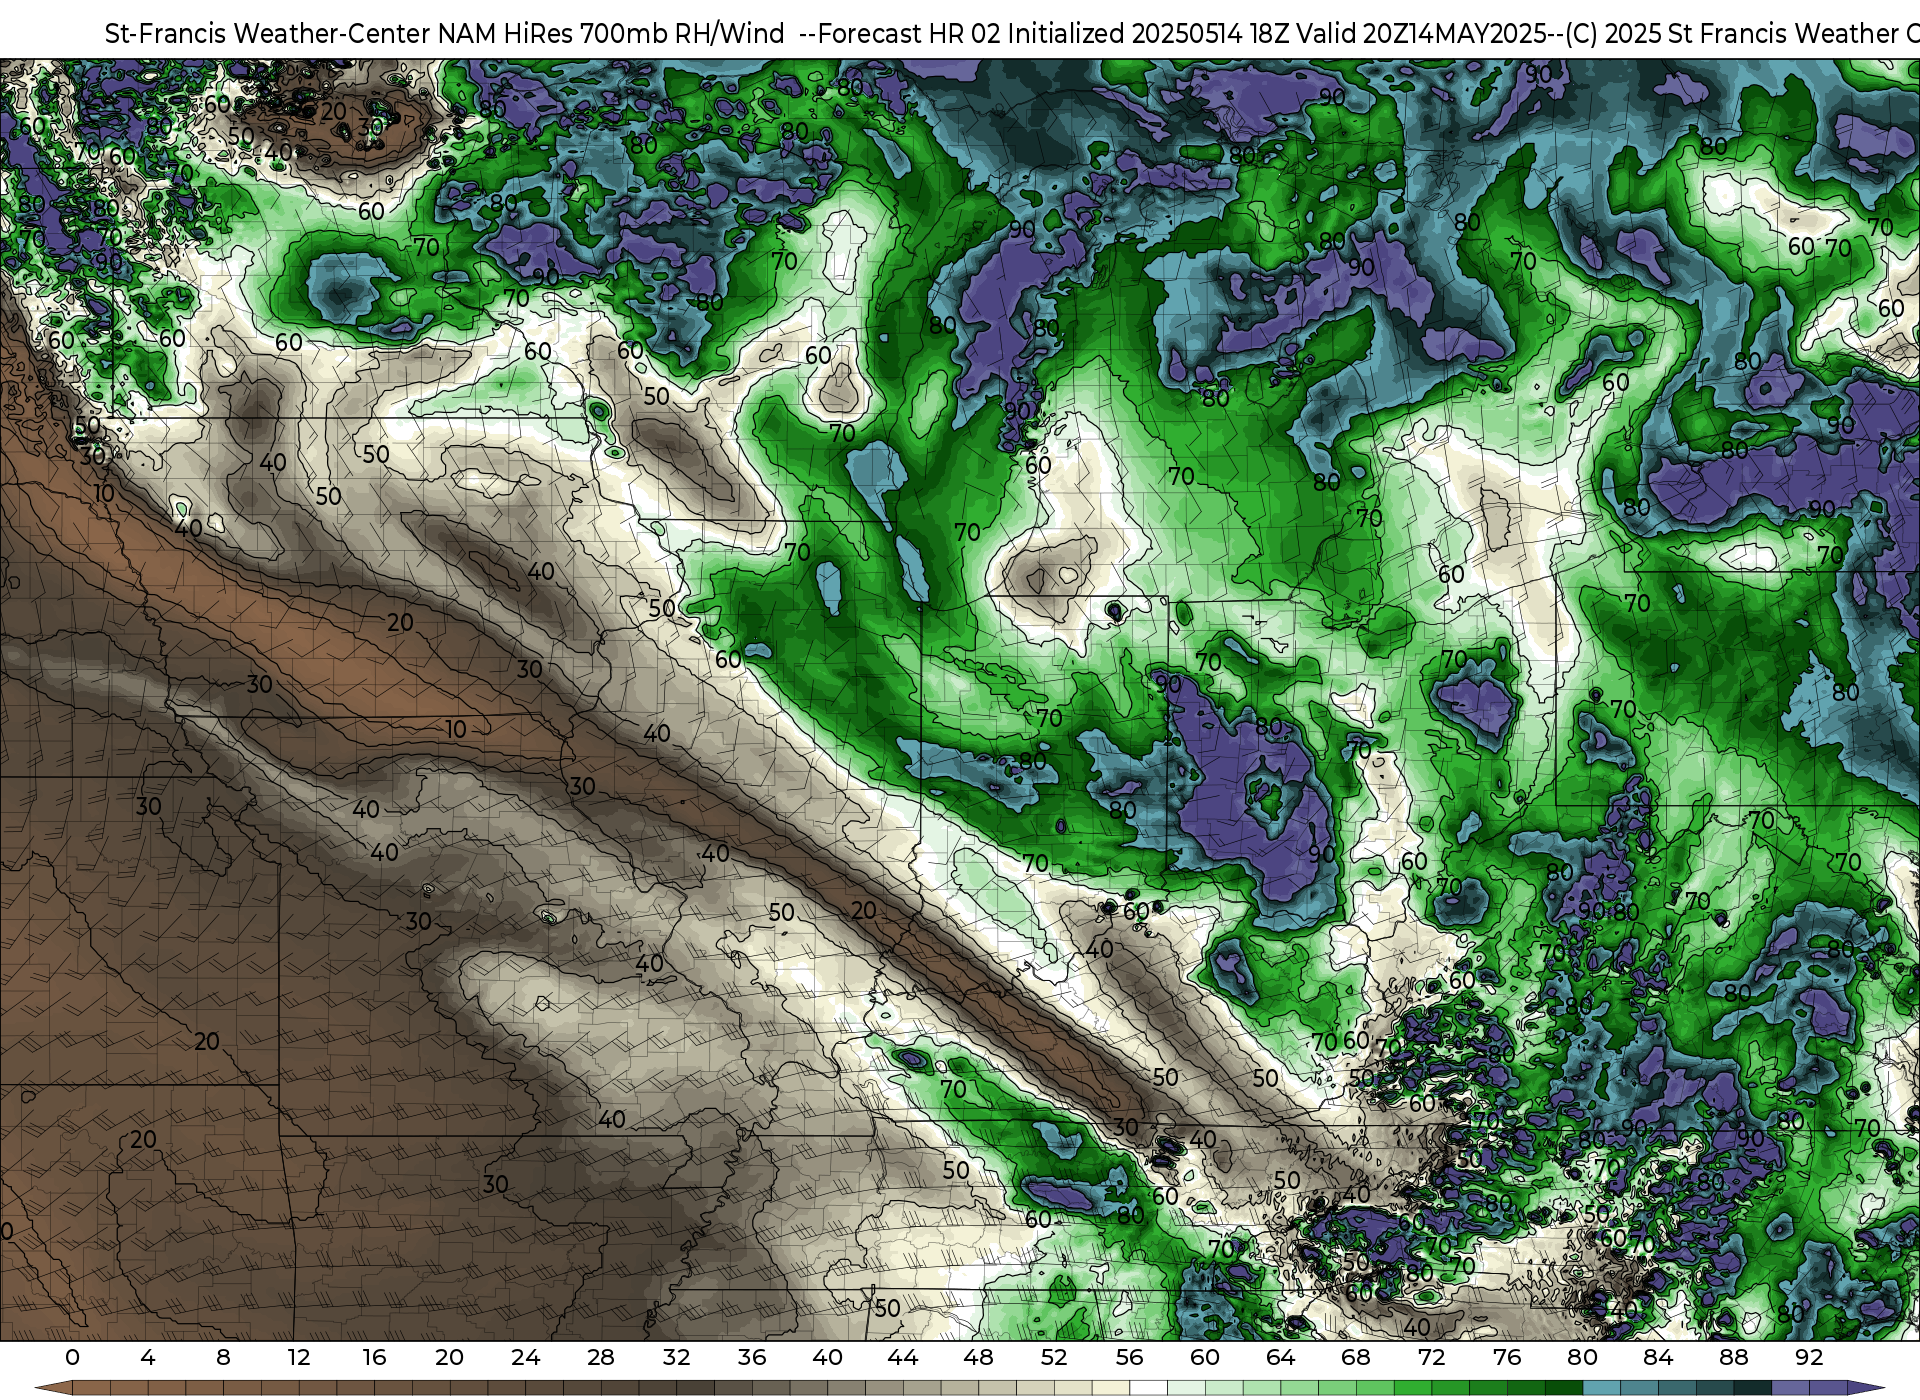
Task: Select the purple colorbar swatch at 92
Action: click(1828, 1388)
